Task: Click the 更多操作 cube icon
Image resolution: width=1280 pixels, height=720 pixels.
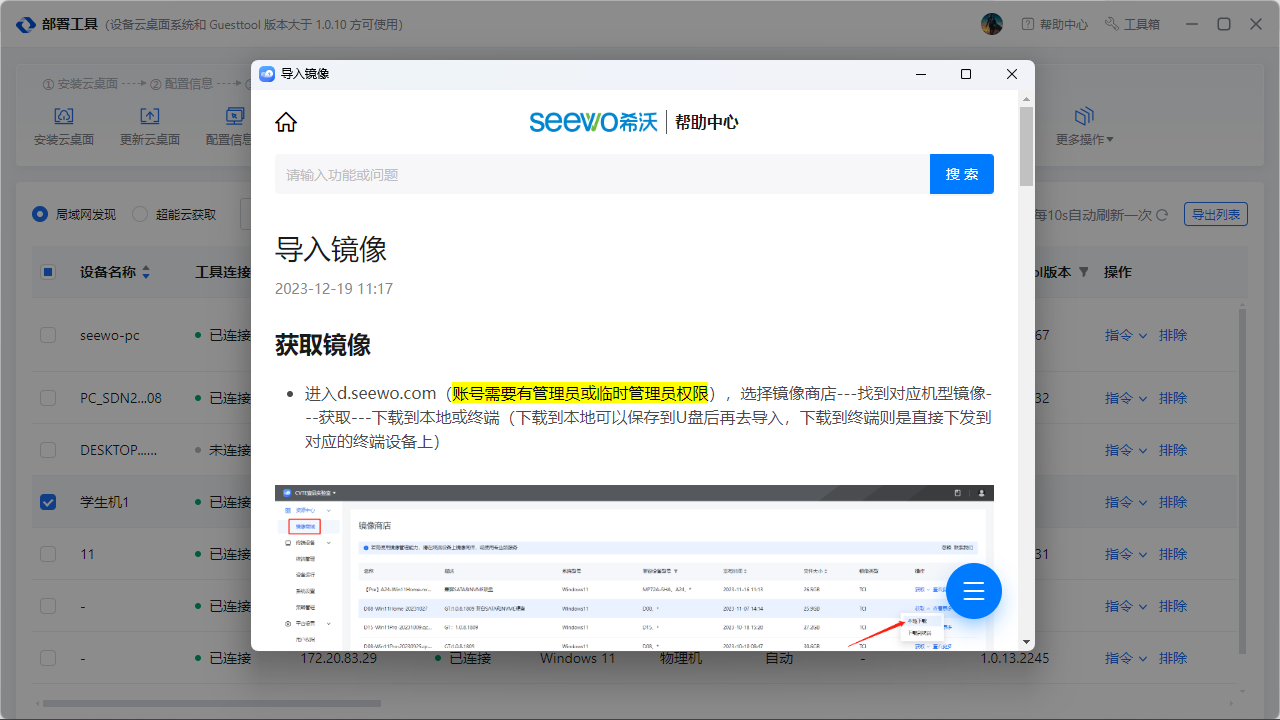Action: (x=1085, y=116)
